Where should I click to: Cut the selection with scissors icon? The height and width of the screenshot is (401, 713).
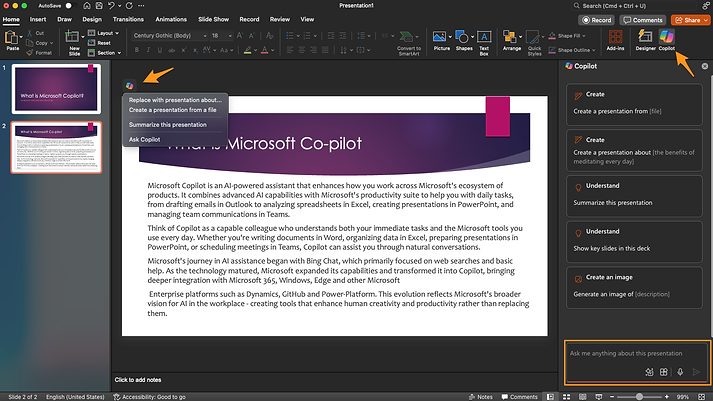(x=30, y=33)
